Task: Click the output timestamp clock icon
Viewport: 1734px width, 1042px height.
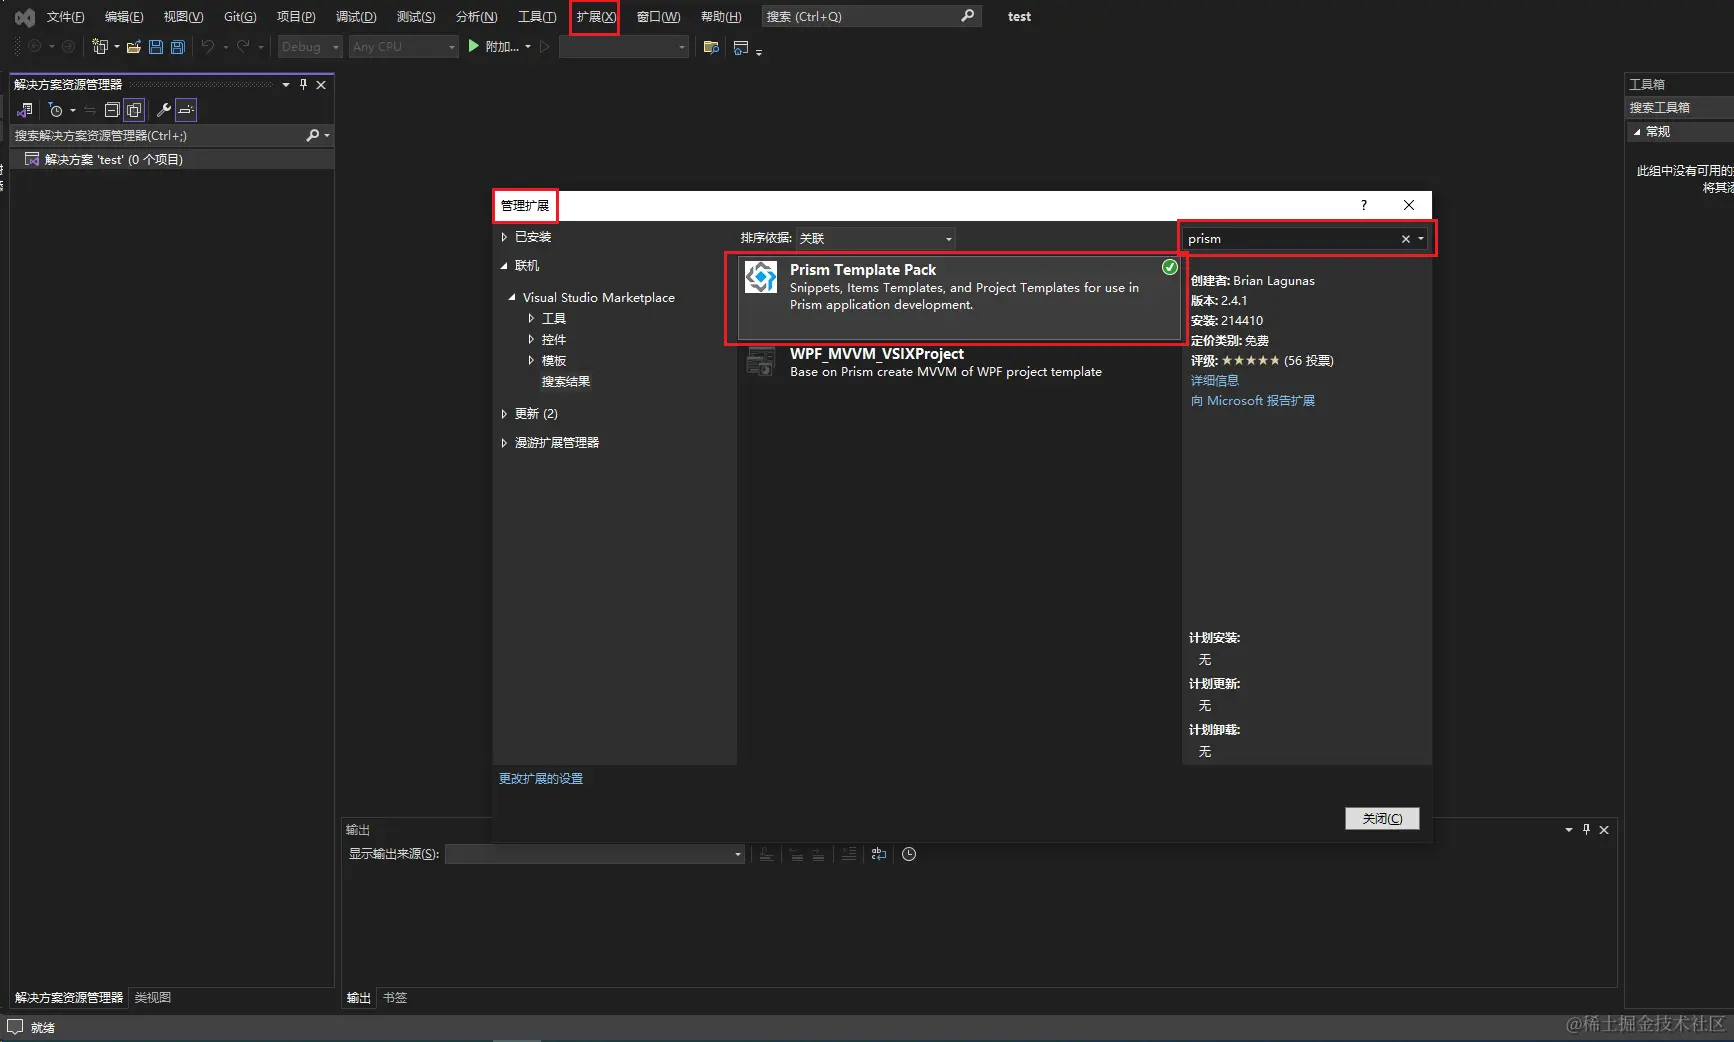Action: 909,854
